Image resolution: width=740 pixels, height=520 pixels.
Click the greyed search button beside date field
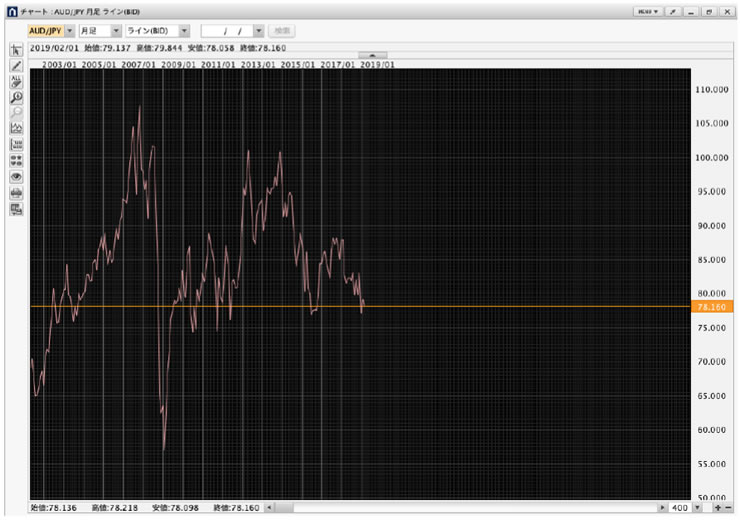(282, 31)
